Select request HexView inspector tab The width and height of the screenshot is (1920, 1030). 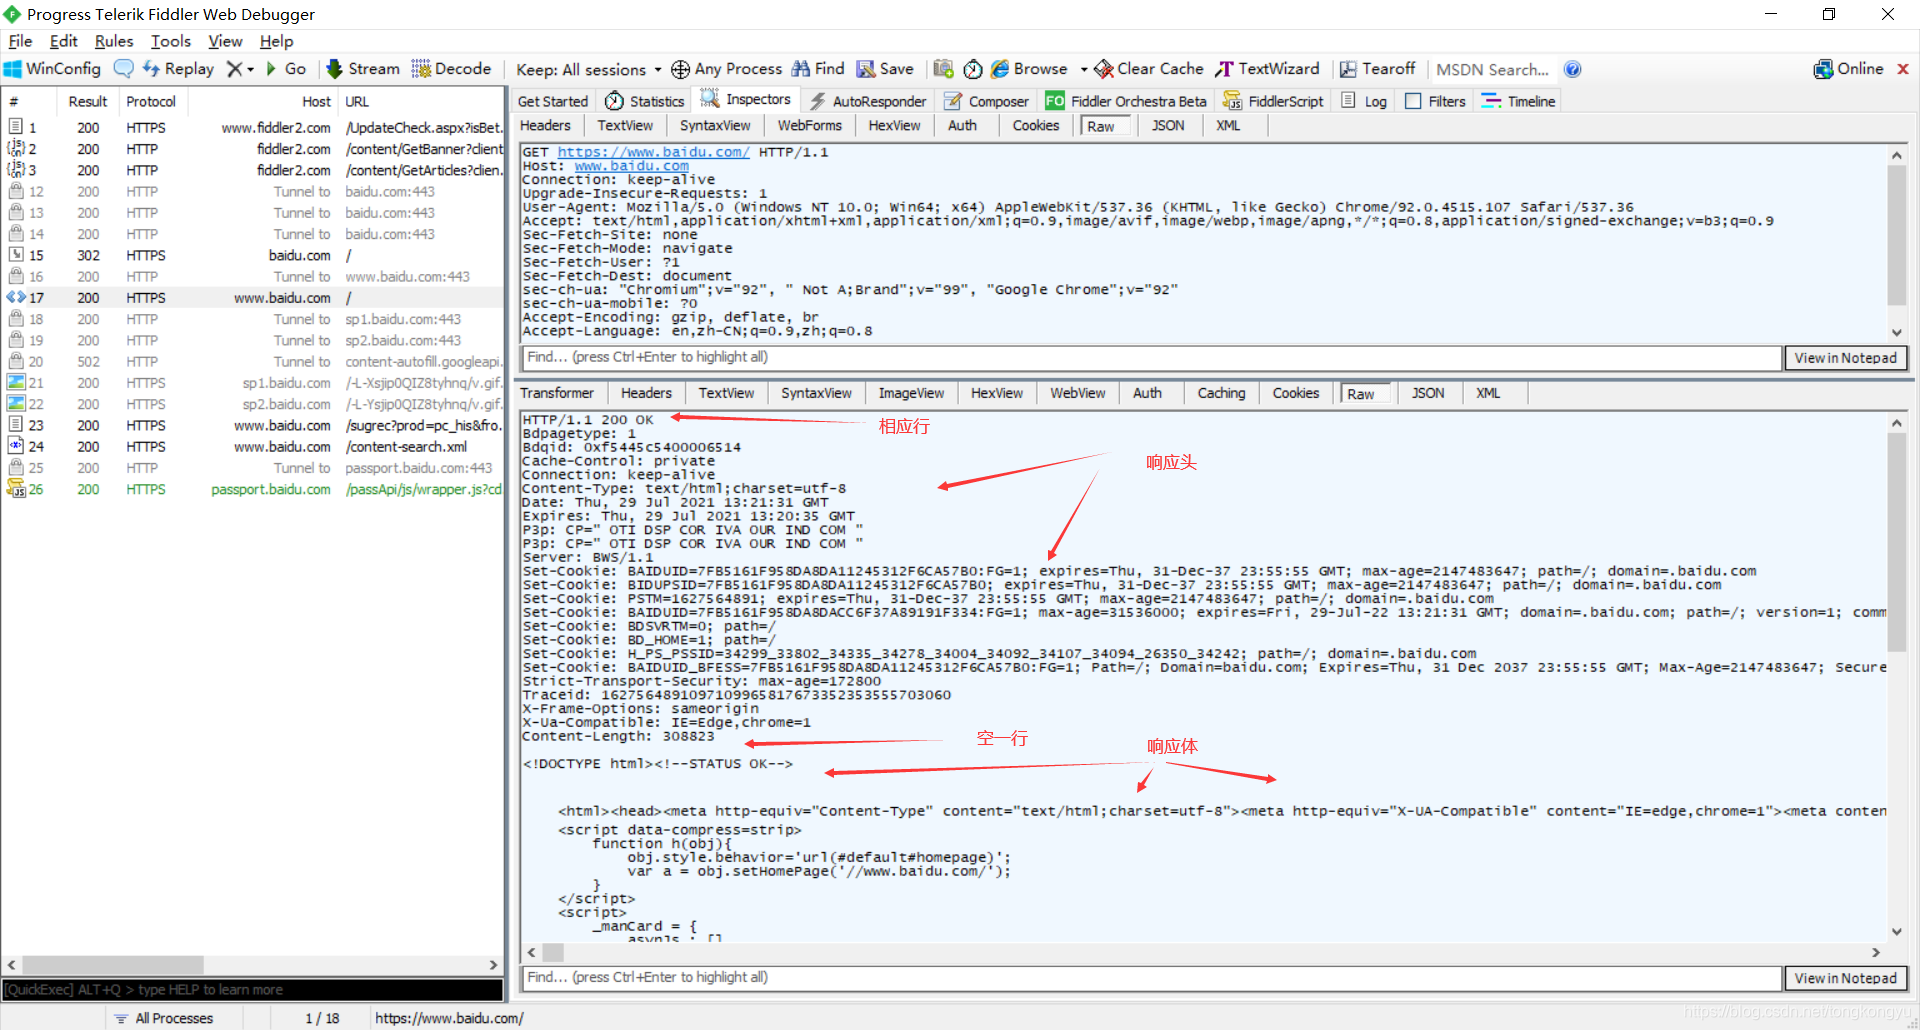(894, 125)
